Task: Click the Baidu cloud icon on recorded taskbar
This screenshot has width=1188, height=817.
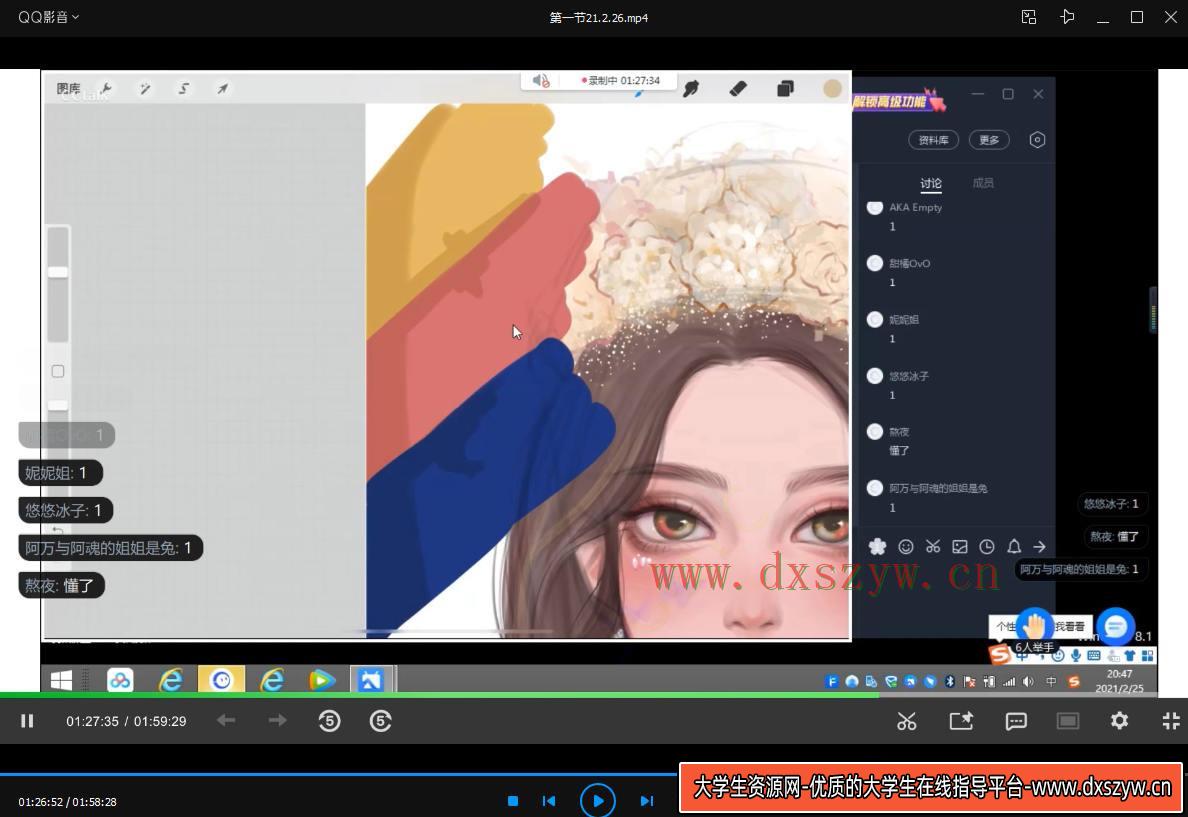Action: pyautogui.click(x=120, y=680)
